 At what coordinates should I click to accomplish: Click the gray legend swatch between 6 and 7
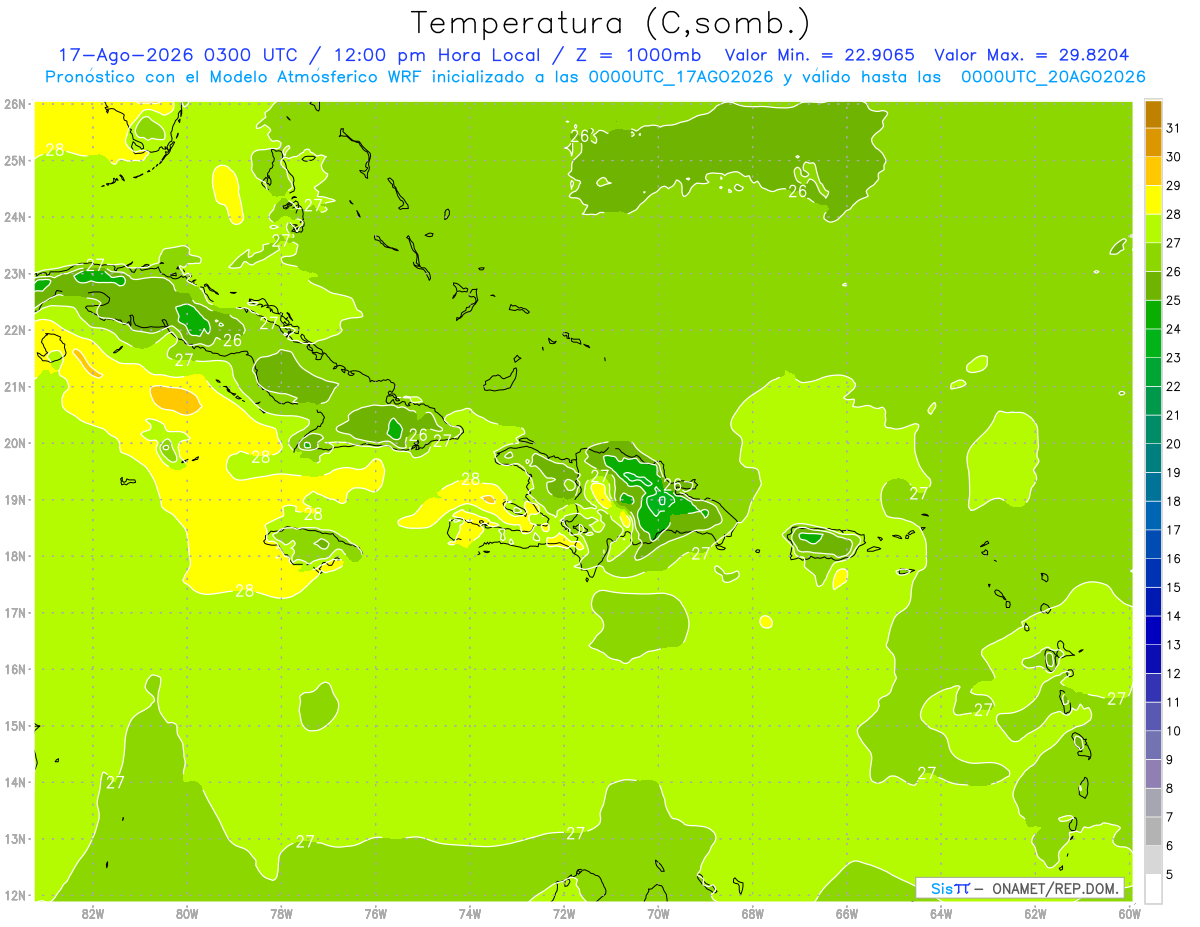click(1153, 831)
